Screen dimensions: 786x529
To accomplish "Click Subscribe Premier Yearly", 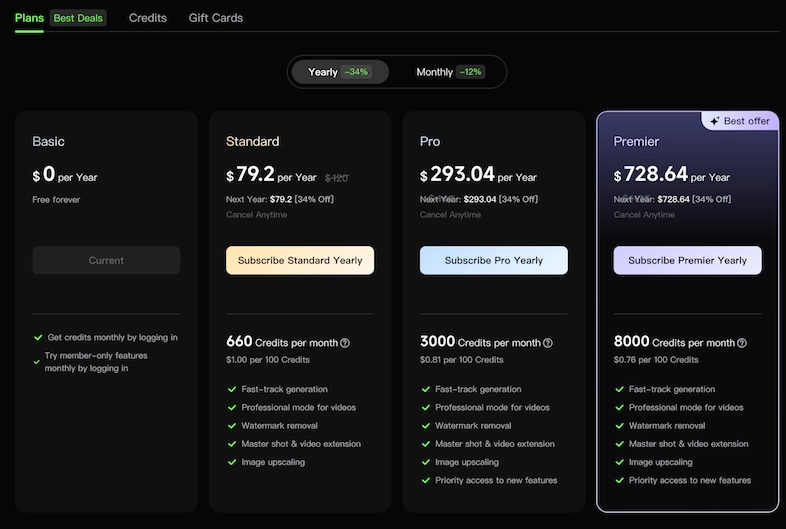I will [x=687, y=260].
